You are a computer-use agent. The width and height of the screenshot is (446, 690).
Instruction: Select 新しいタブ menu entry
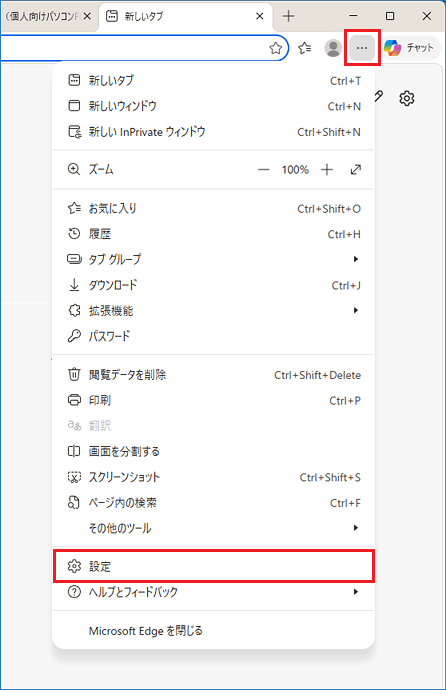click(x=214, y=81)
